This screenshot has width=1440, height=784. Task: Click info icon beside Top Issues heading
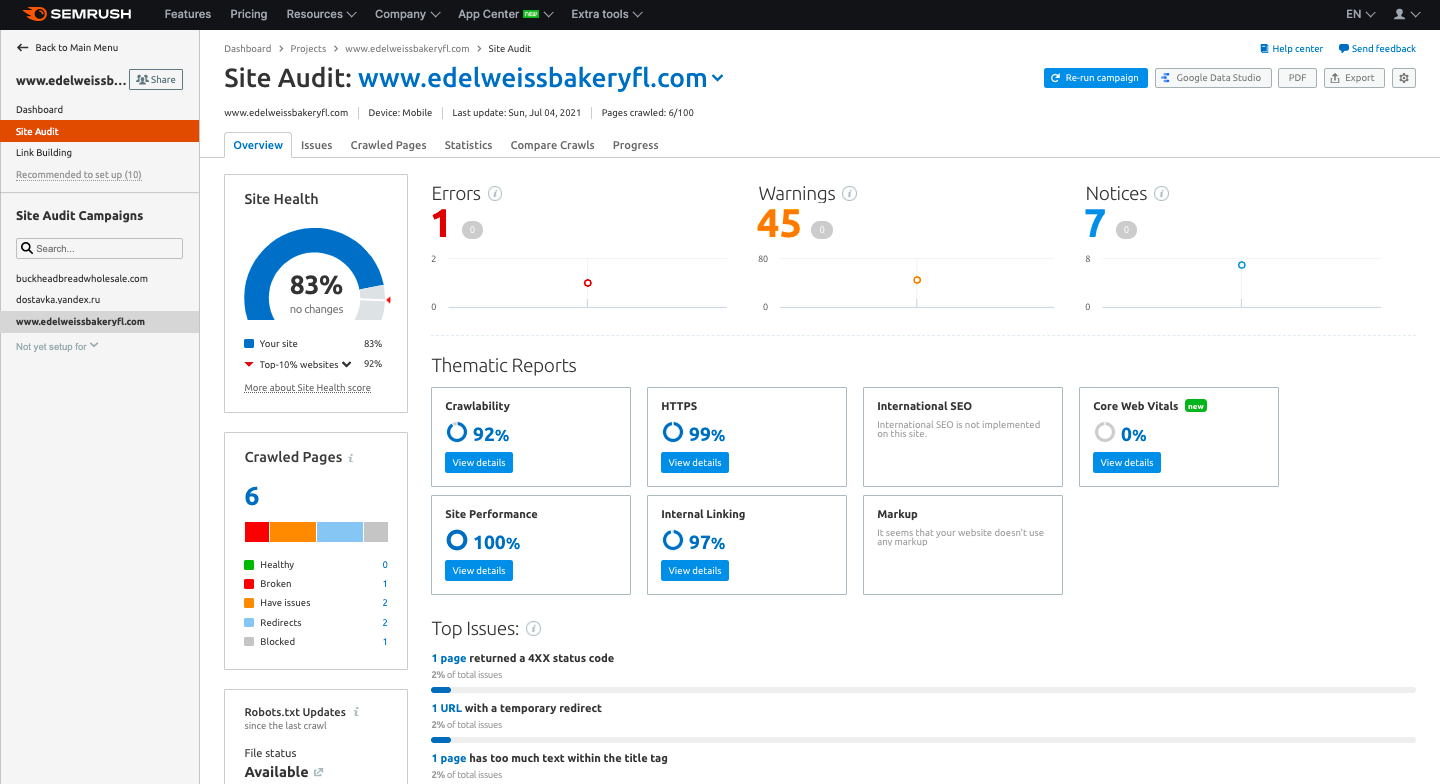point(534,629)
